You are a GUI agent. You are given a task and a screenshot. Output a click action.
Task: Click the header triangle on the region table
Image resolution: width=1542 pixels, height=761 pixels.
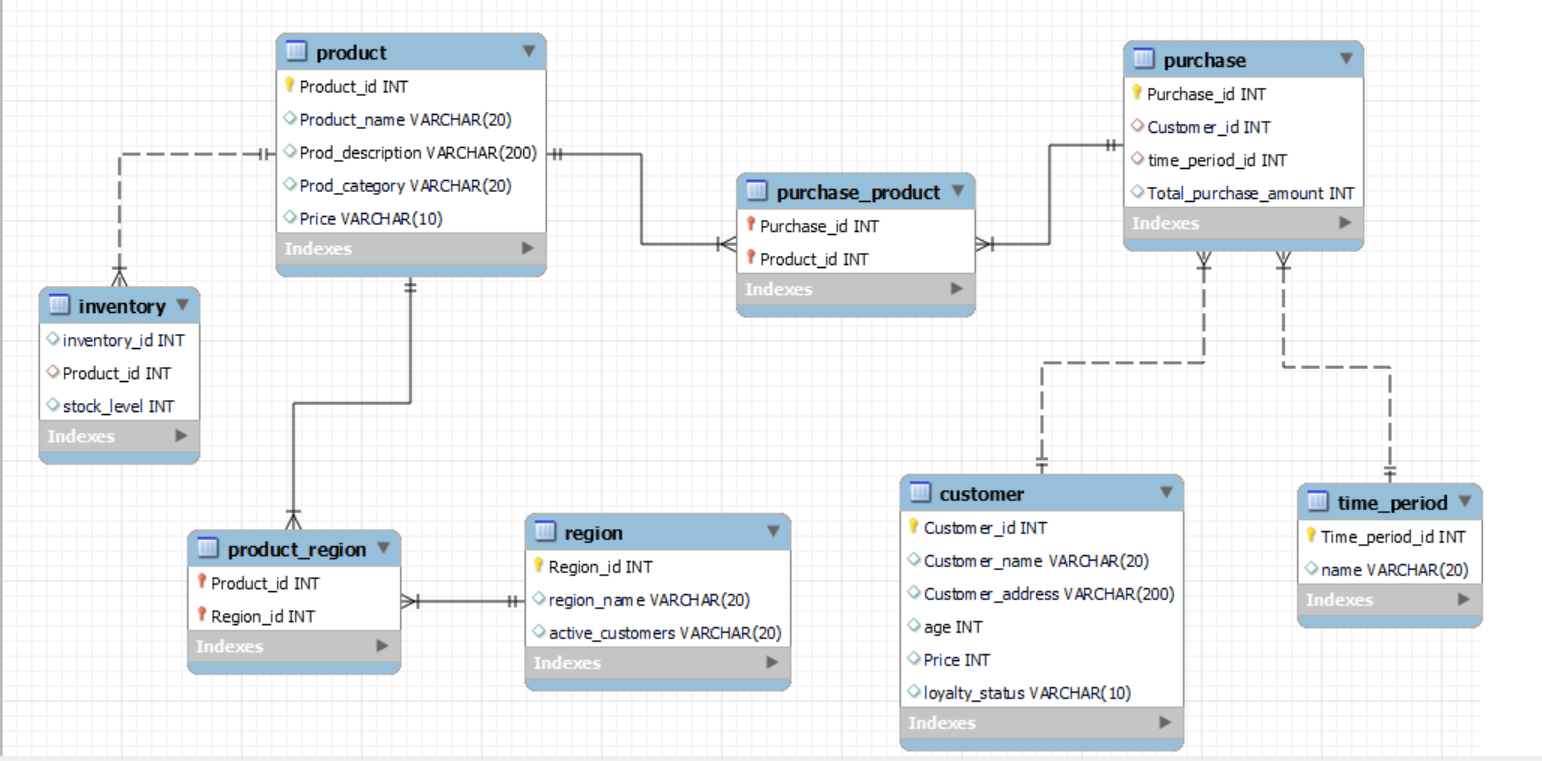coord(772,532)
